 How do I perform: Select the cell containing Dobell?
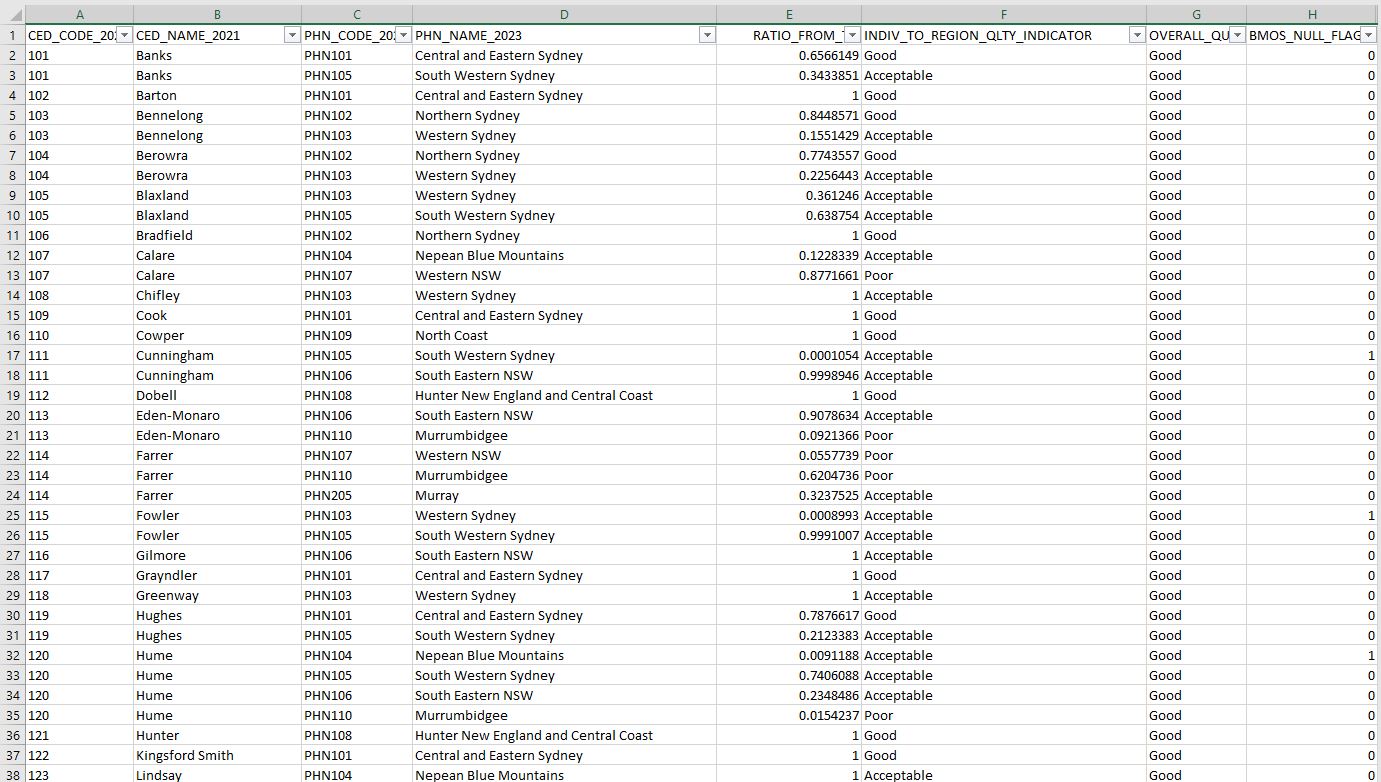(x=217, y=395)
